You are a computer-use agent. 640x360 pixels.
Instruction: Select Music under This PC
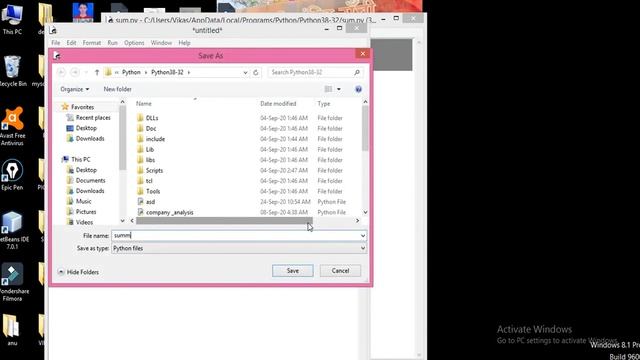pyautogui.click(x=83, y=201)
